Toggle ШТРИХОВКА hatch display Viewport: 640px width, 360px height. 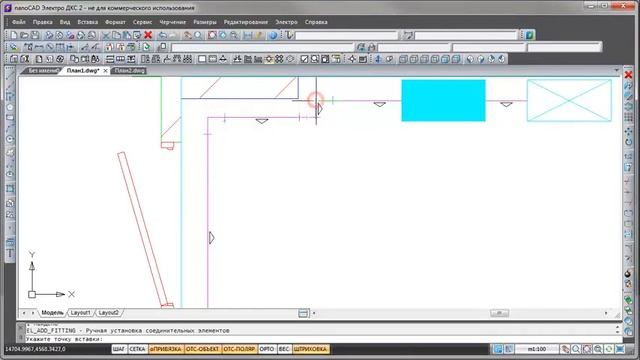311,349
